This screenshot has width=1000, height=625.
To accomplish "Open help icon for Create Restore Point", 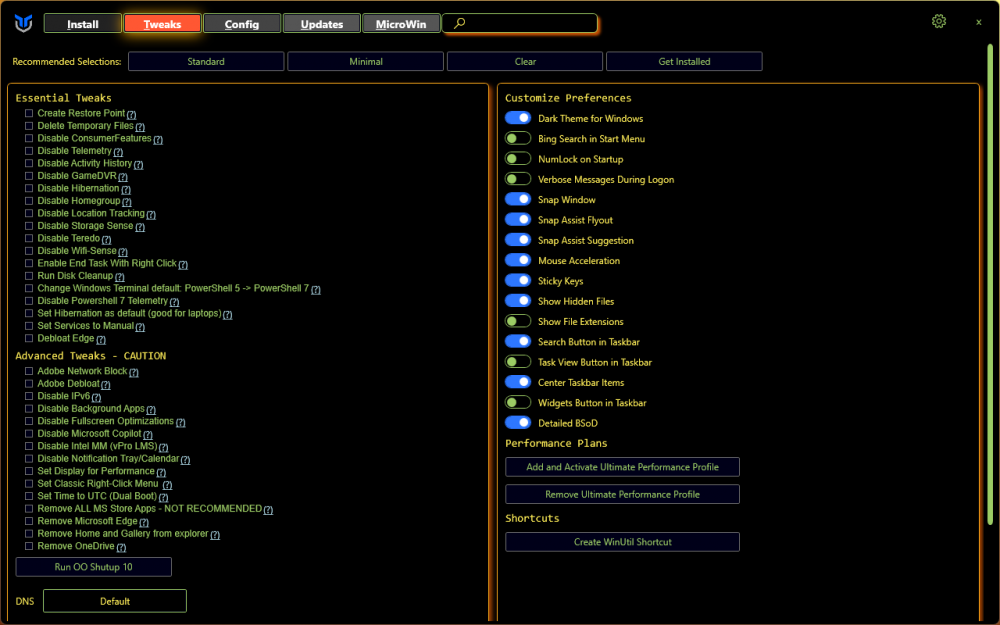I will [131, 115].
